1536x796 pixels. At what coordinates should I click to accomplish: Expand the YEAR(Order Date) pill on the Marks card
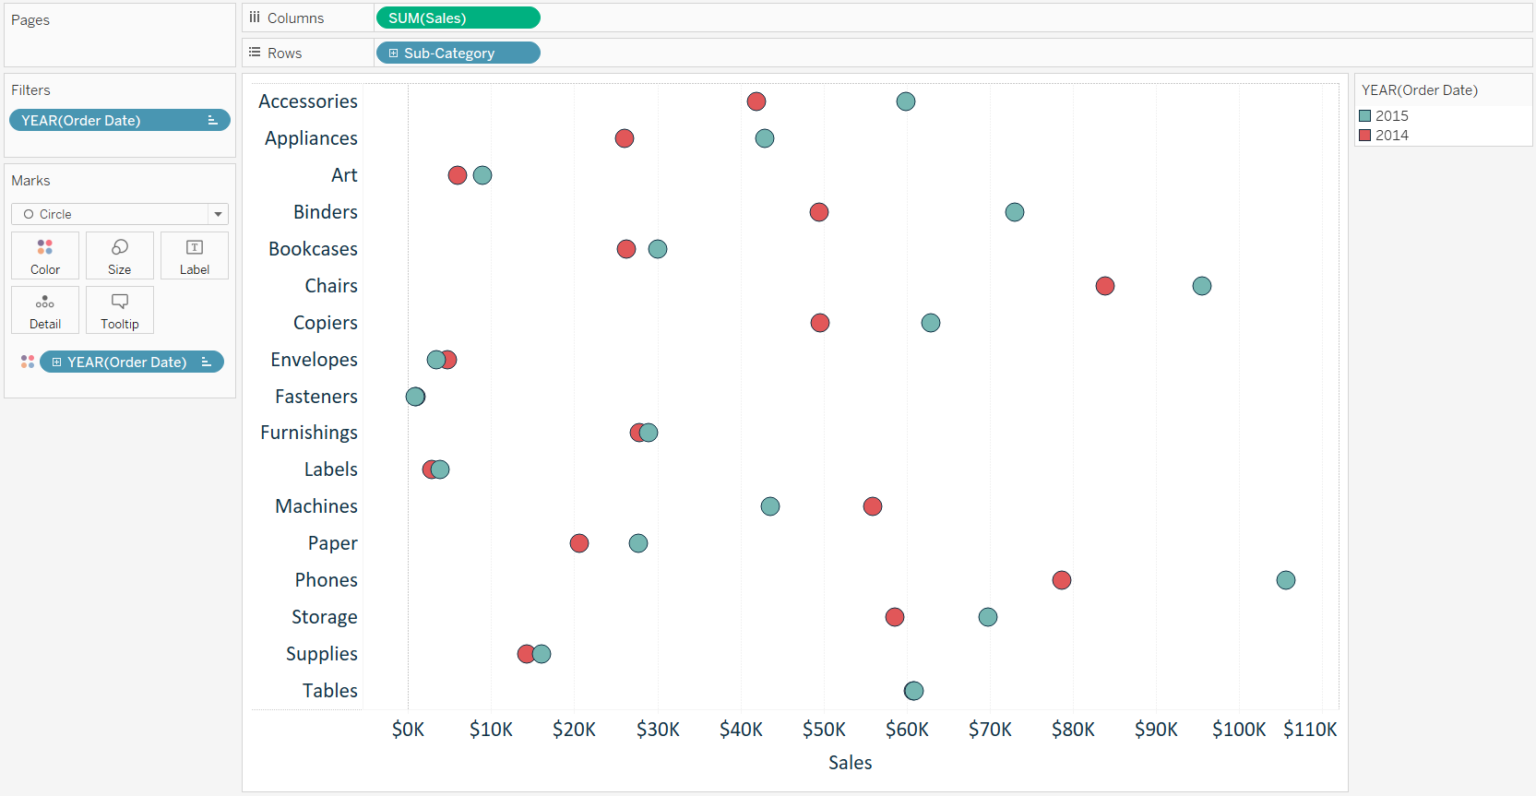[57, 361]
